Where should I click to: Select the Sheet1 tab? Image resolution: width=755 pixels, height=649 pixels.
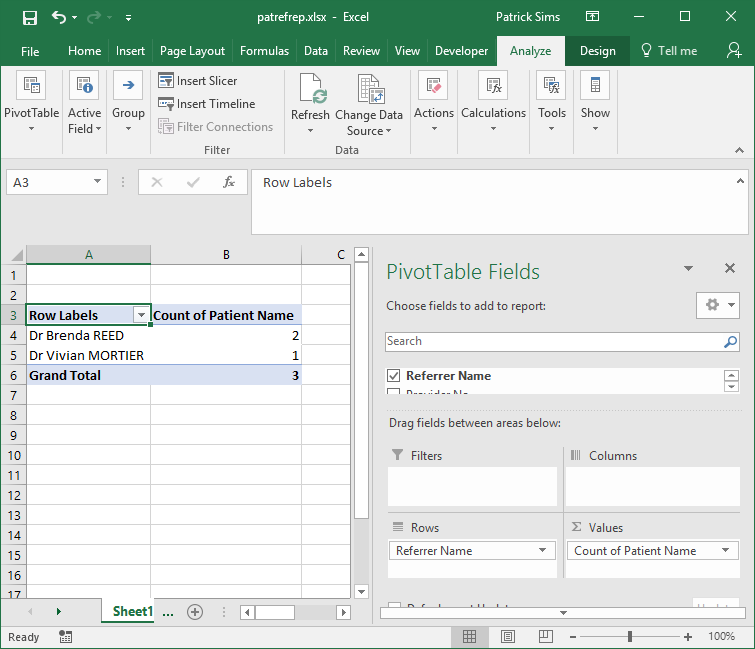[x=132, y=611]
